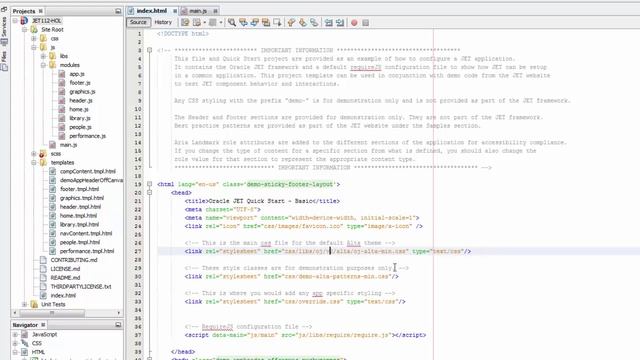The image size is (640, 360).
Task: Select header.js file
Action: pos(81,100)
